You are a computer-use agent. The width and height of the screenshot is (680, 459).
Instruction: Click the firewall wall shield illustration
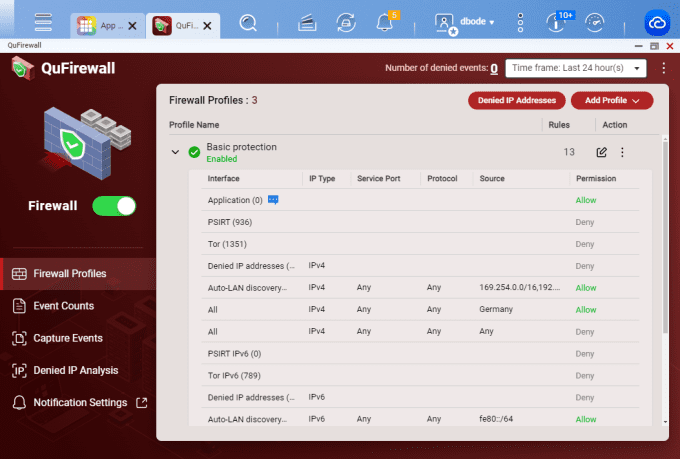point(87,143)
